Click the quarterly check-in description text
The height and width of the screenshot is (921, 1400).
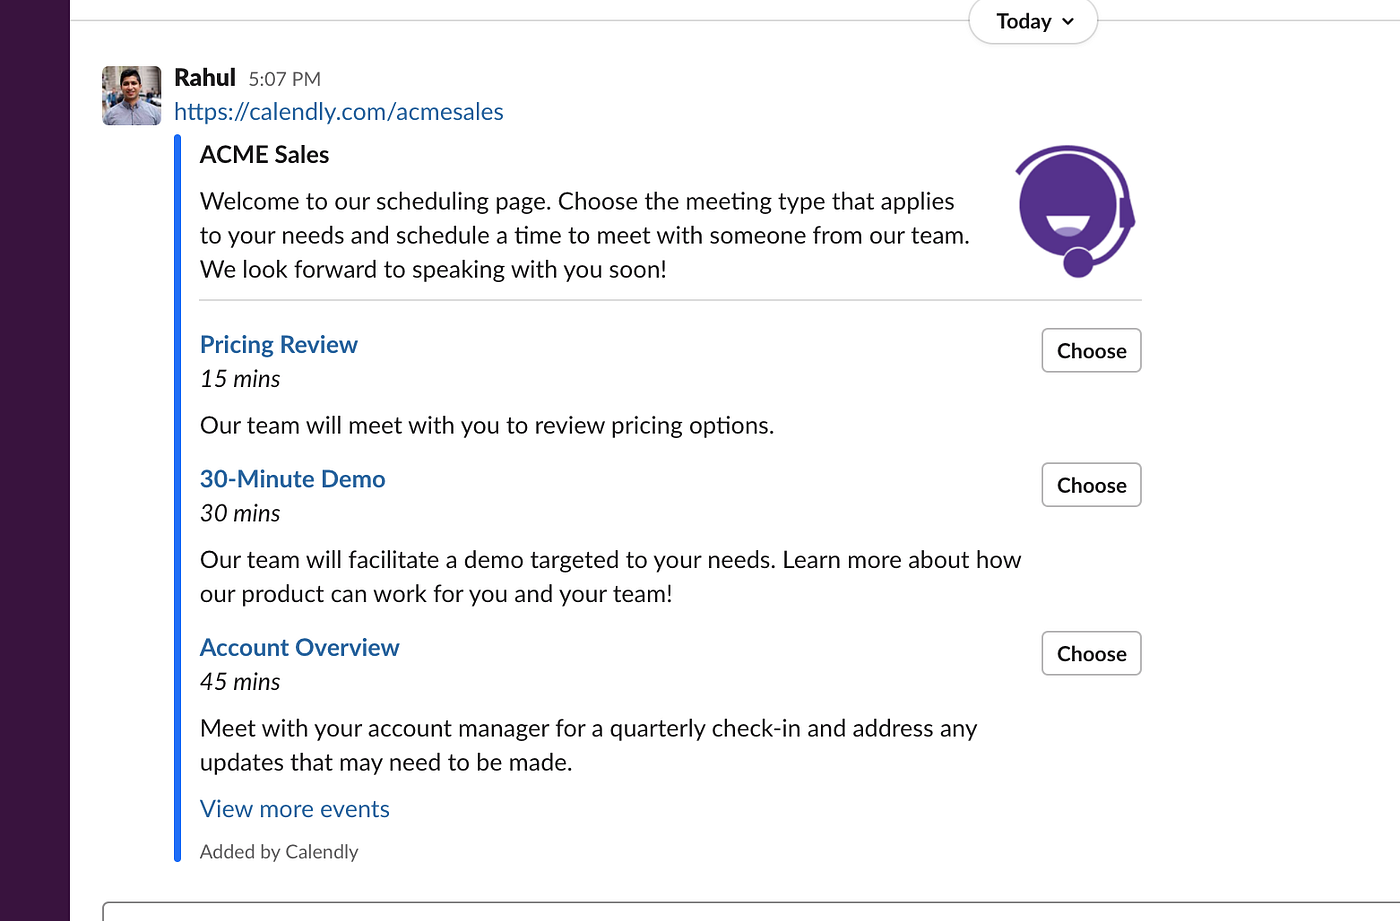[588, 745]
